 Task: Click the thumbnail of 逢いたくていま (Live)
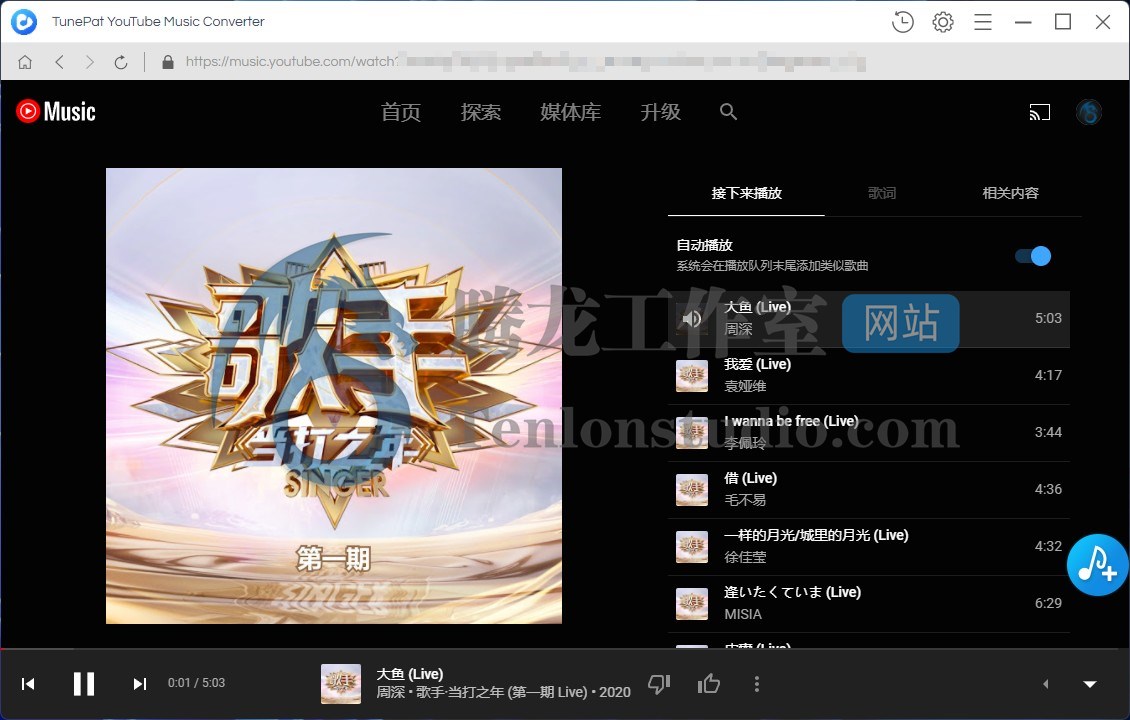692,603
